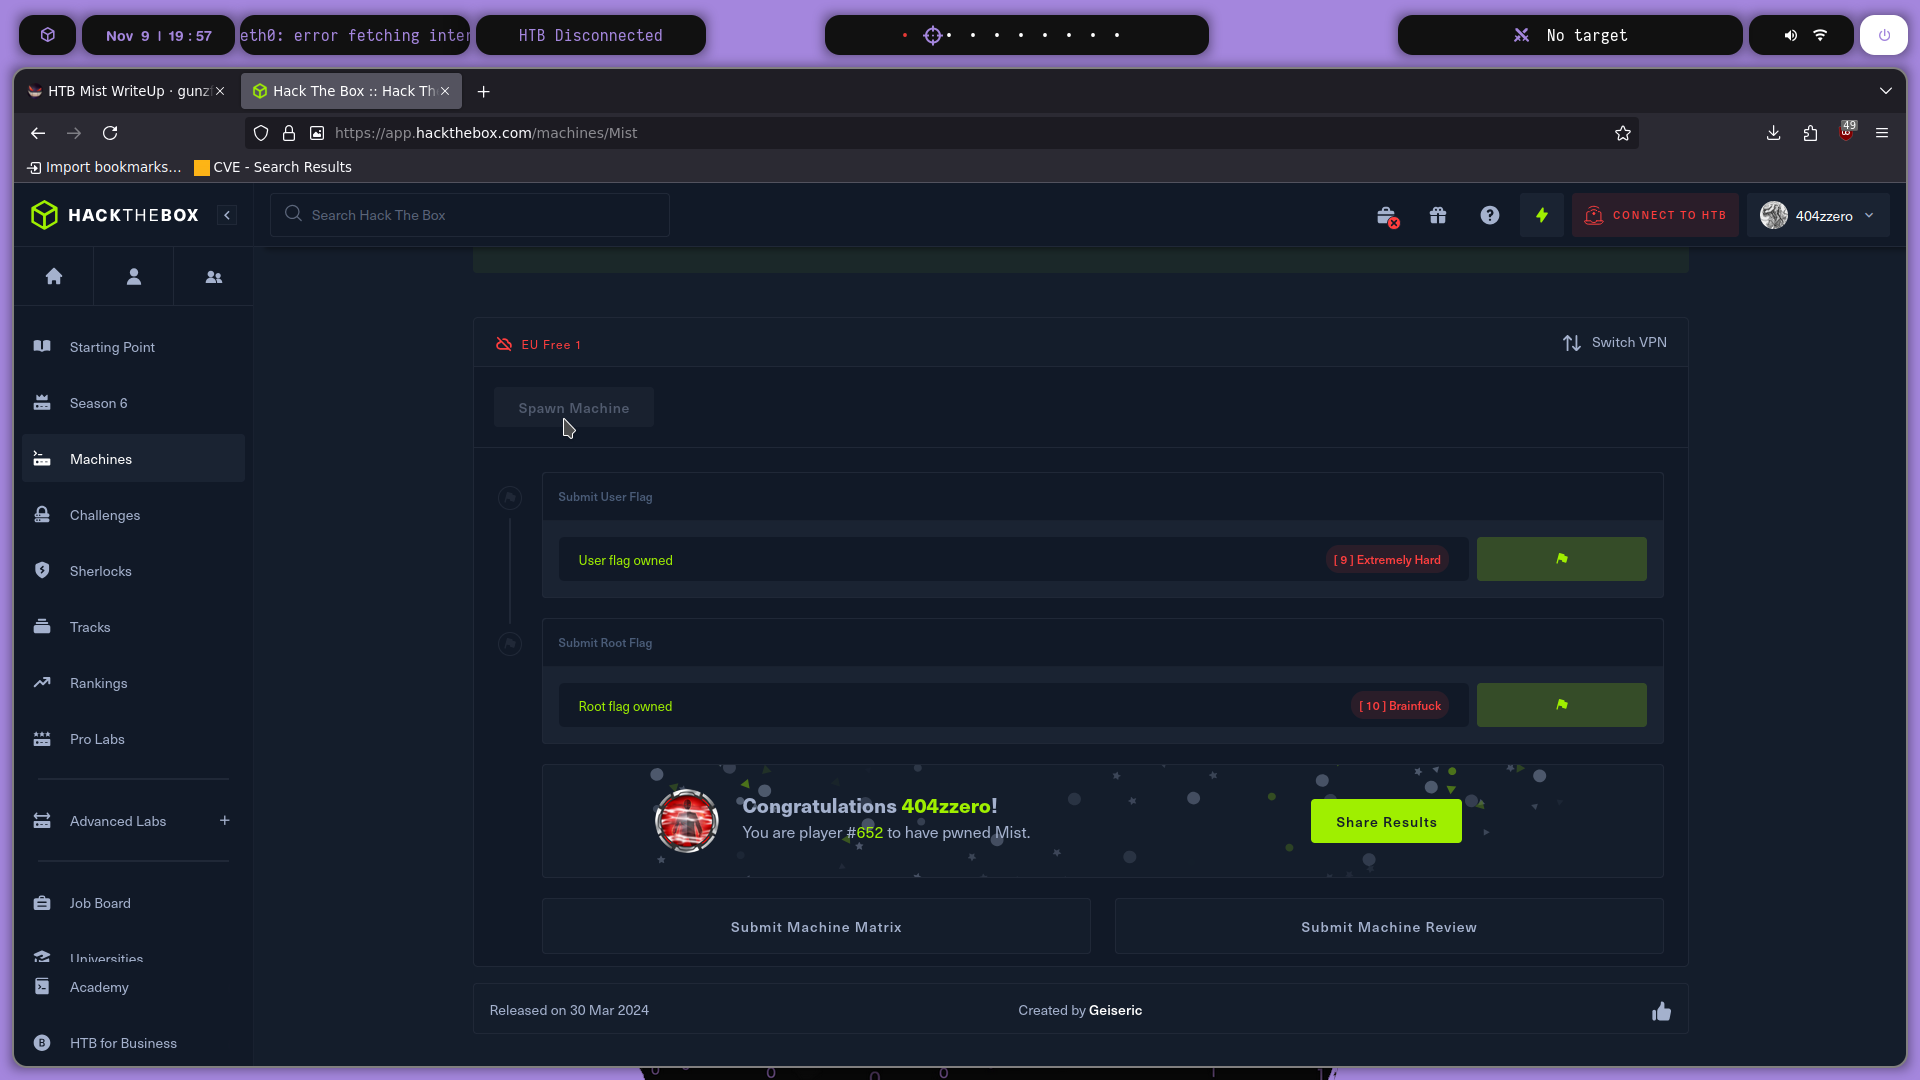The image size is (1920, 1080).
Task: Select Machines in sidebar
Action: pyautogui.click(x=133, y=459)
